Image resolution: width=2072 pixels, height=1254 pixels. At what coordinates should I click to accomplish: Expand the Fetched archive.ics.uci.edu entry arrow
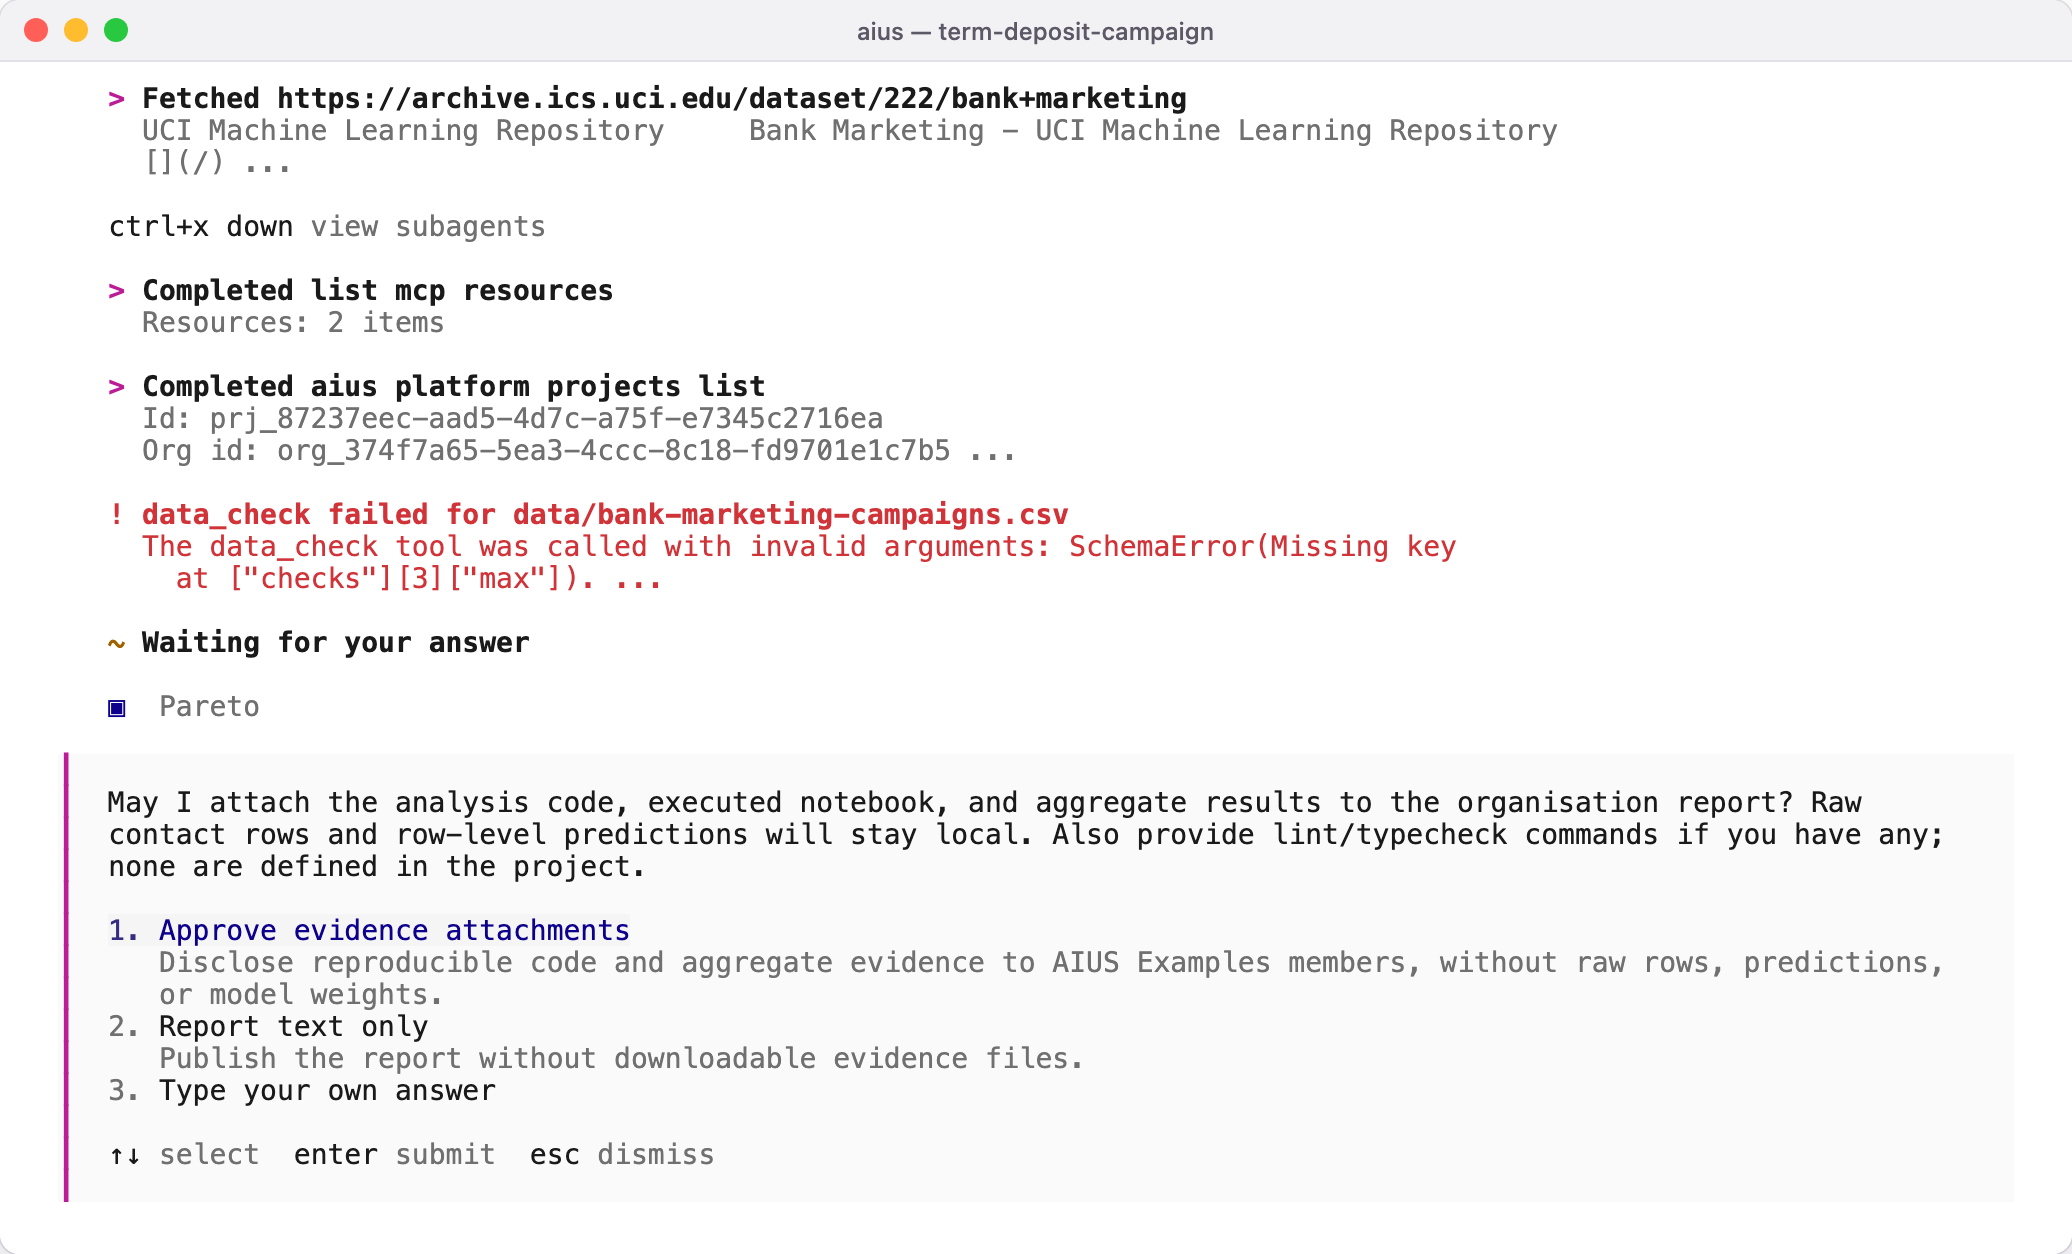click(117, 99)
